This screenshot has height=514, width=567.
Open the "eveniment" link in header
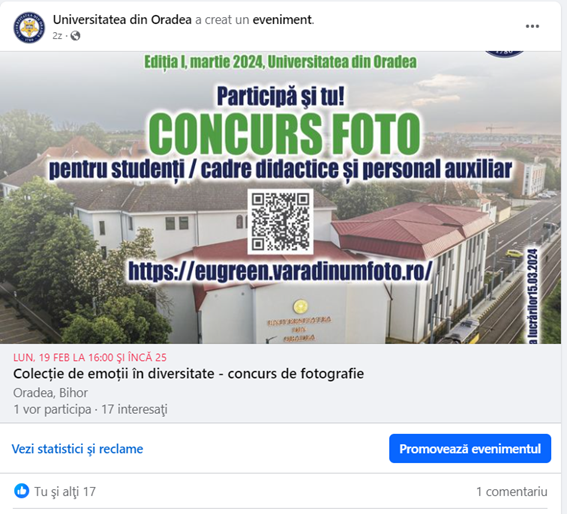(x=282, y=20)
